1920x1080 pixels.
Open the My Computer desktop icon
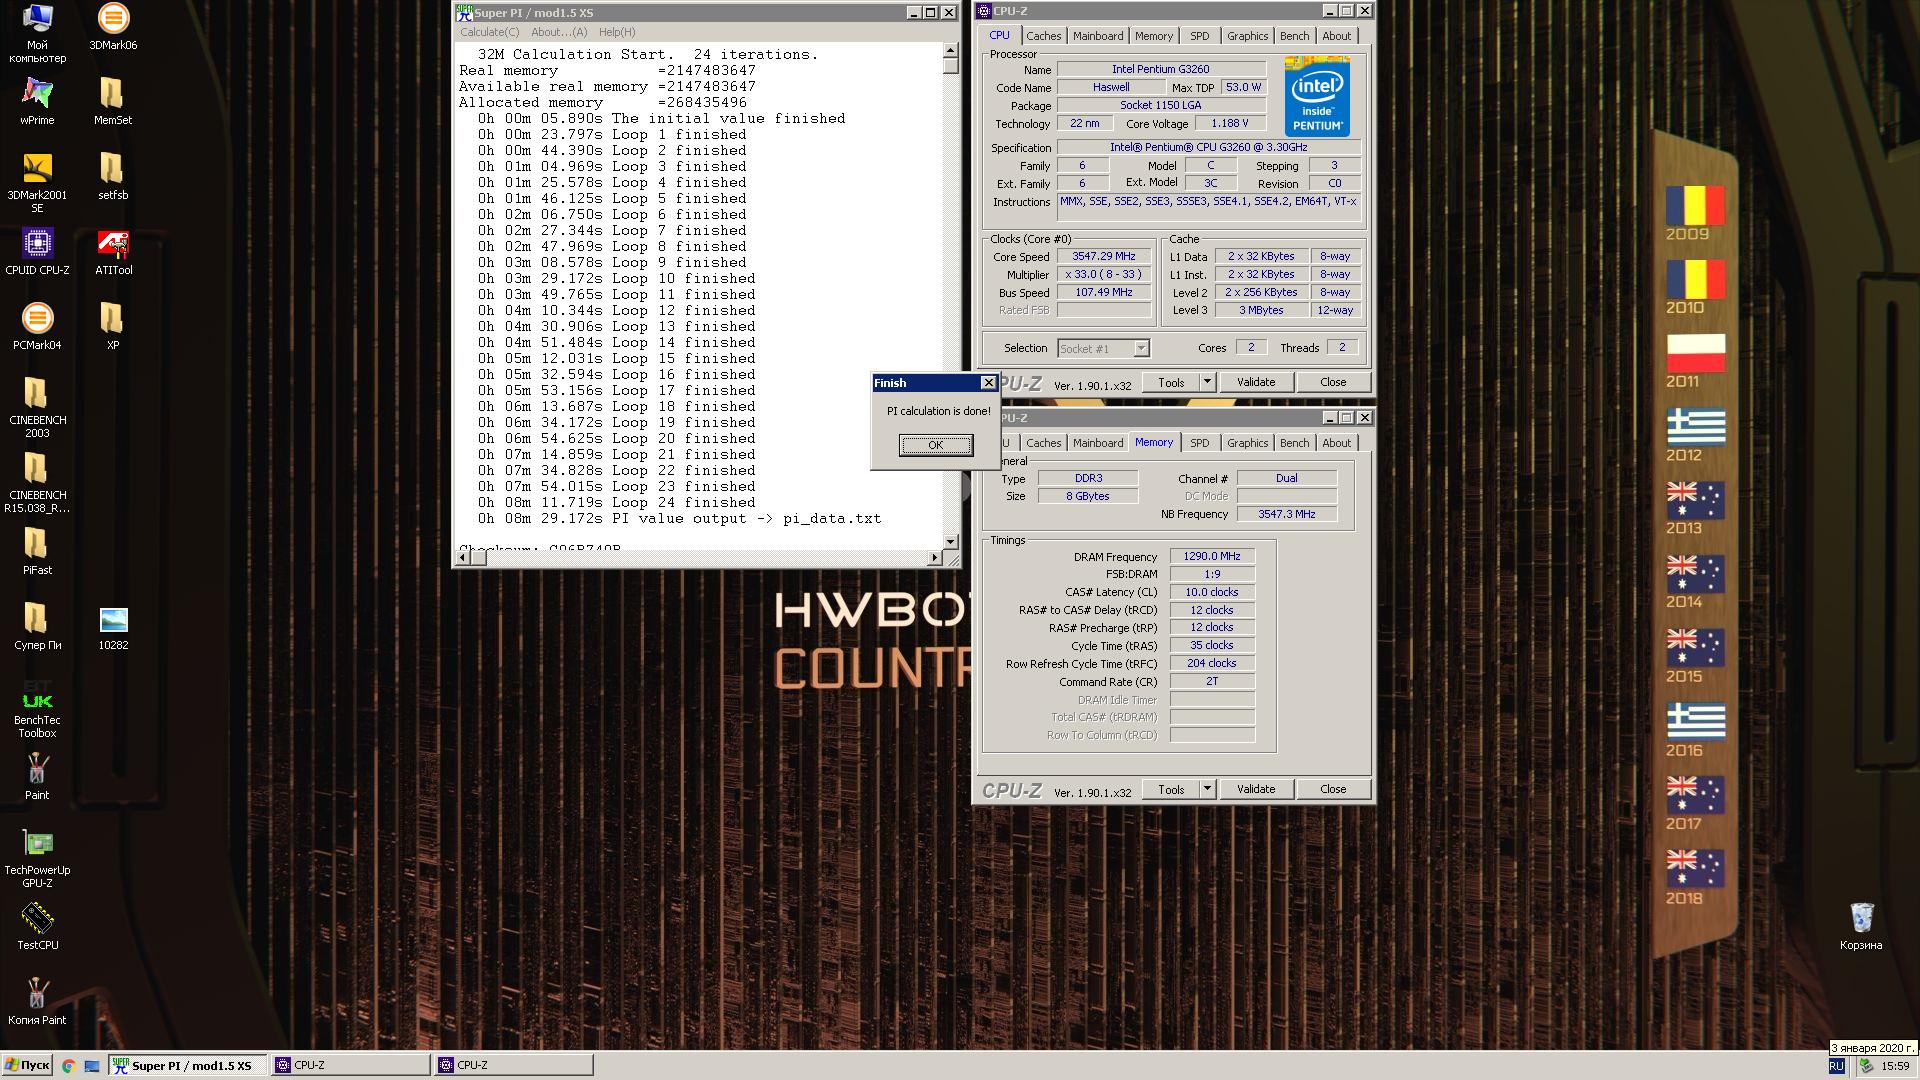[x=37, y=32]
